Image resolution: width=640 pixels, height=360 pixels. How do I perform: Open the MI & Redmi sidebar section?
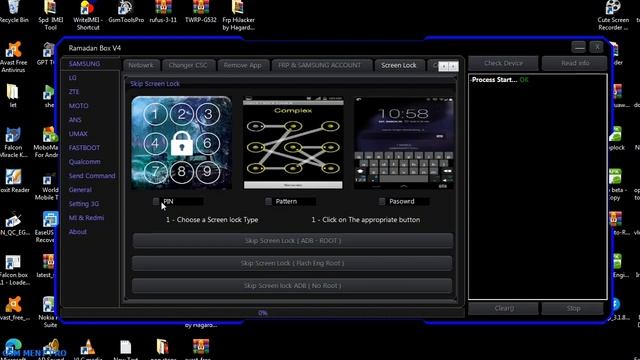click(86, 218)
